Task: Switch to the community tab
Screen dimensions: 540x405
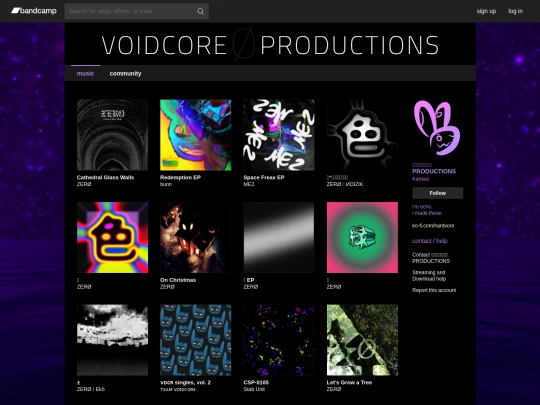Action: (x=125, y=73)
